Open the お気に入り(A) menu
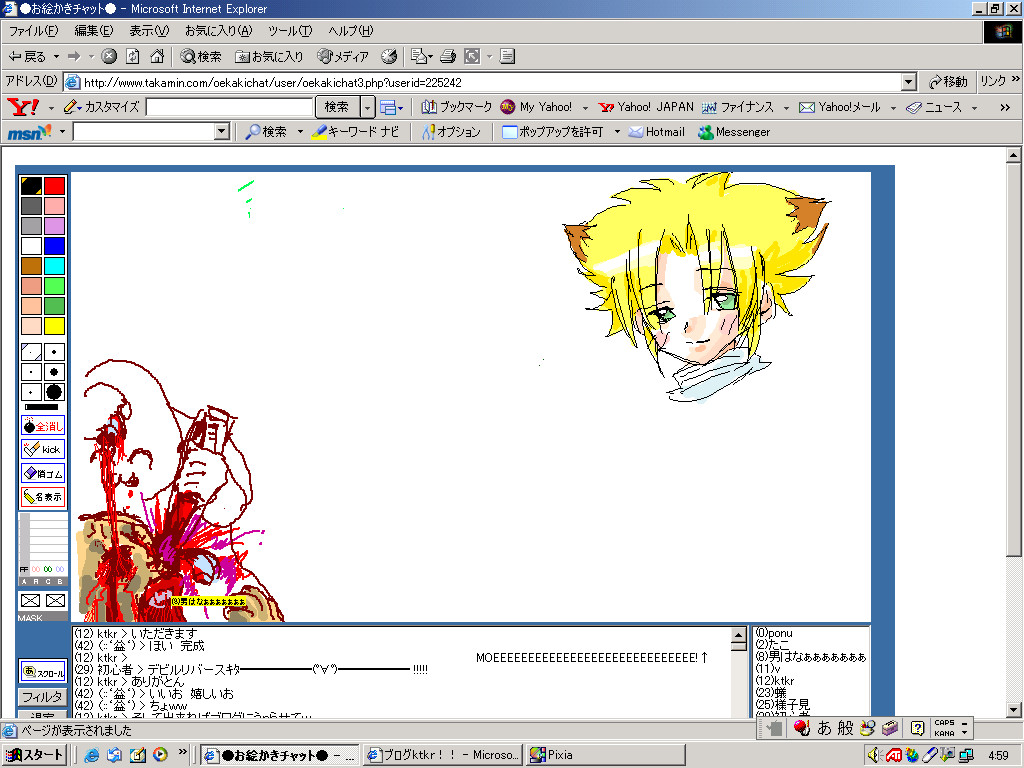The width and height of the screenshot is (1024, 768). click(218, 31)
